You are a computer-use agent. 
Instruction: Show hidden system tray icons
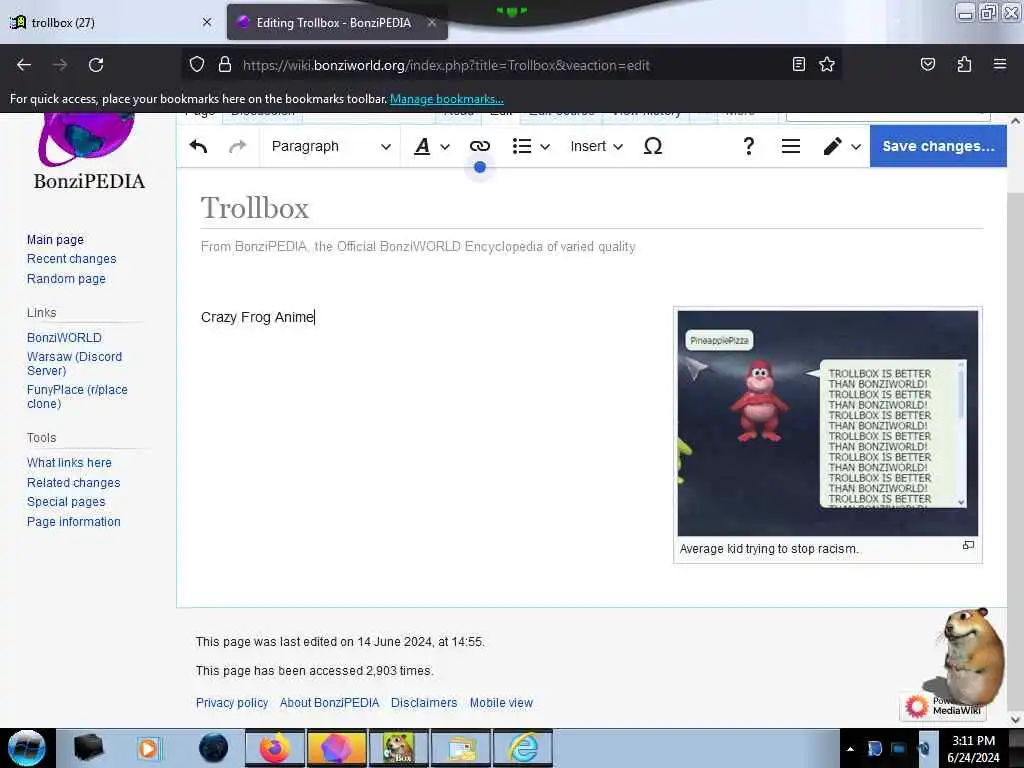click(850, 749)
